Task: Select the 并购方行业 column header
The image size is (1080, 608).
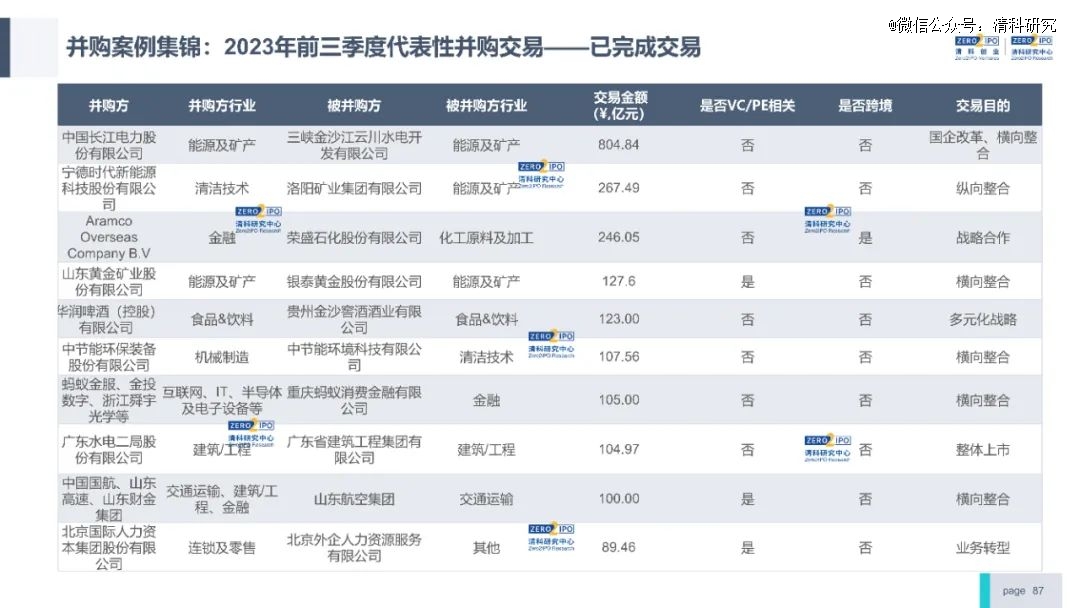Action: coord(222,105)
